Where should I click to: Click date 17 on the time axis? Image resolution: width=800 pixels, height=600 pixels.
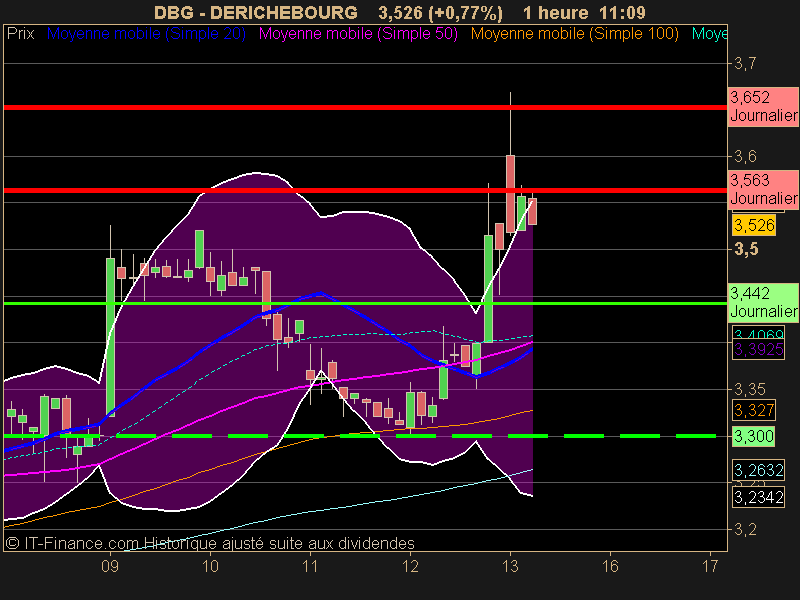coord(710,566)
